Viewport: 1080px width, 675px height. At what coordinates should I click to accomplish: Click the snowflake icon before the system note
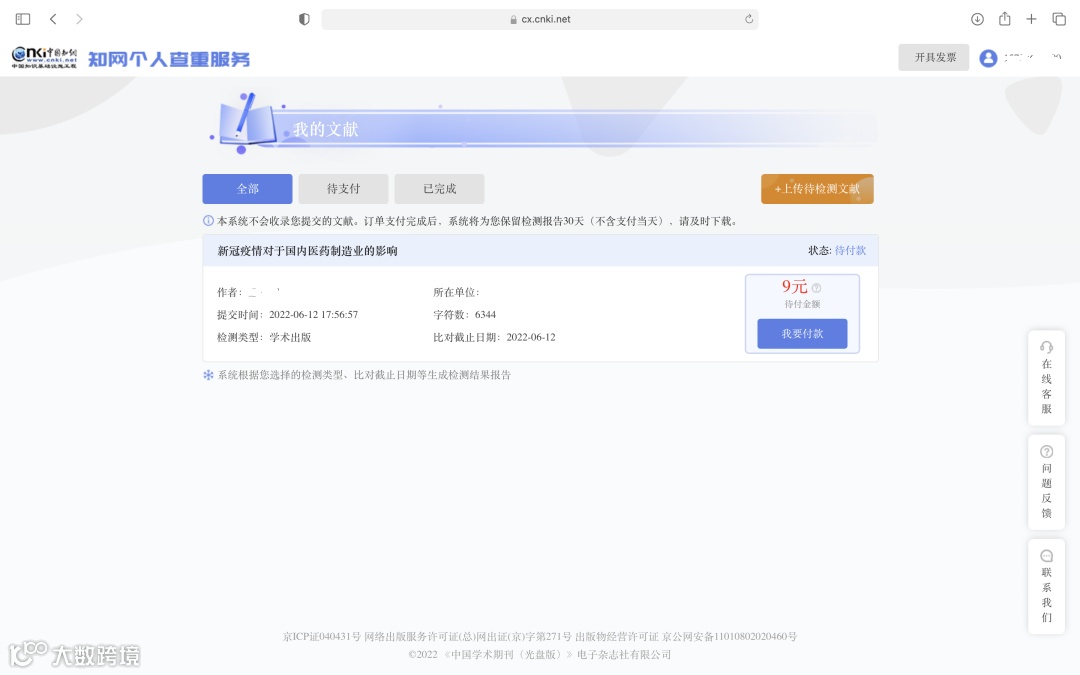[208, 375]
